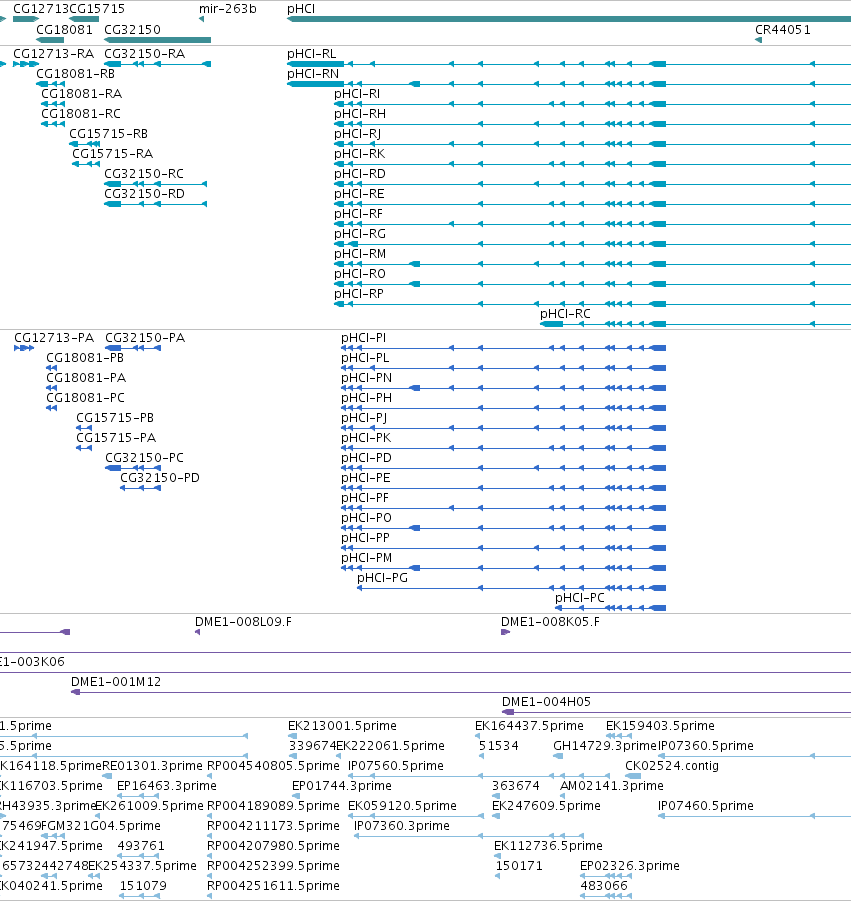Image resolution: width=851 pixels, height=901 pixels.
Task: Select EST EK112736.5prime
Action: click(548, 846)
